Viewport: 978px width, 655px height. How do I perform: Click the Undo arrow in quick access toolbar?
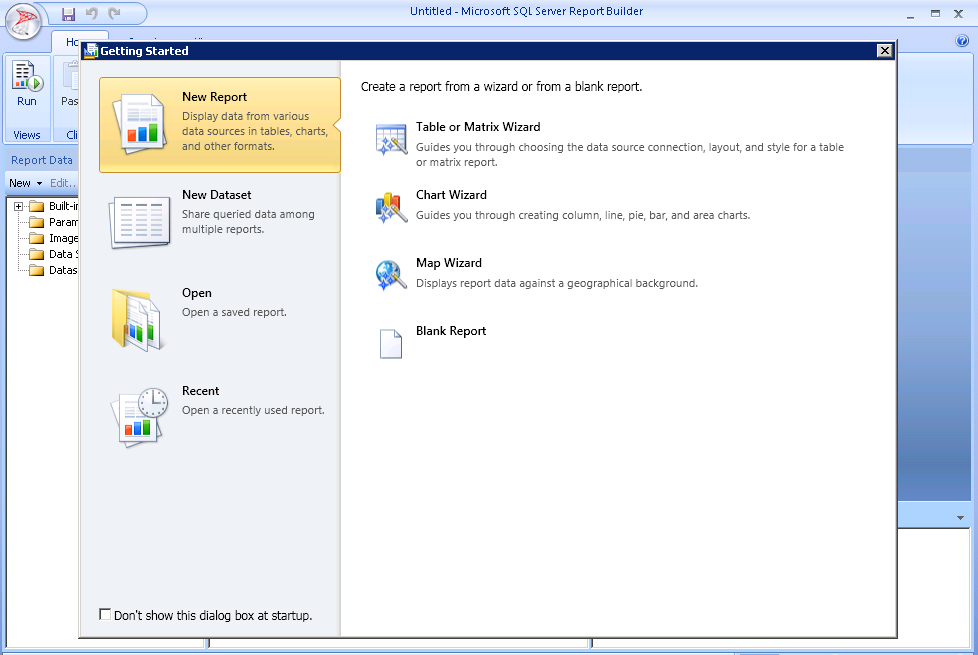[x=92, y=13]
